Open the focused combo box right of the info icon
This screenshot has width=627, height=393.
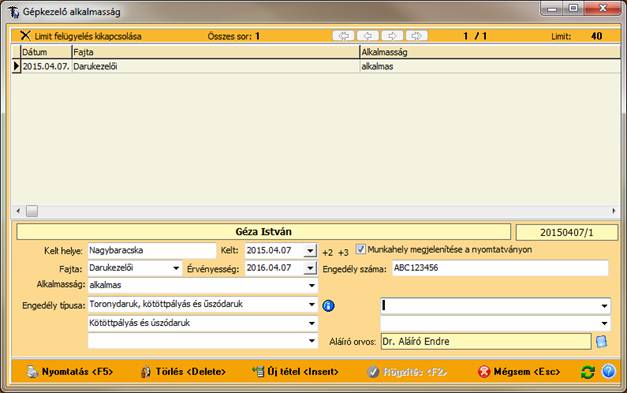pyautogui.click(x=604, y=306)
